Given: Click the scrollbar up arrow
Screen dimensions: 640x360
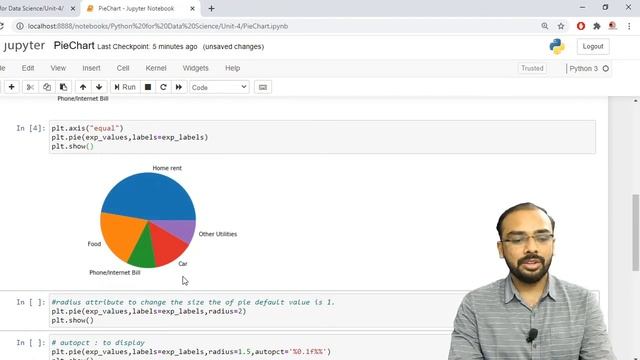Looking at the screenshot, I should click(x=636, y=100).
